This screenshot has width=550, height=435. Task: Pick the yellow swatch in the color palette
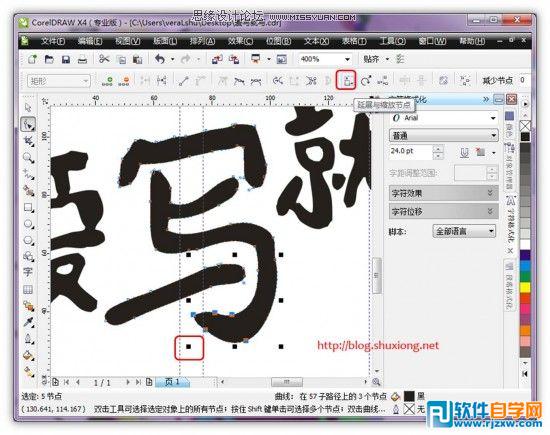525,288
